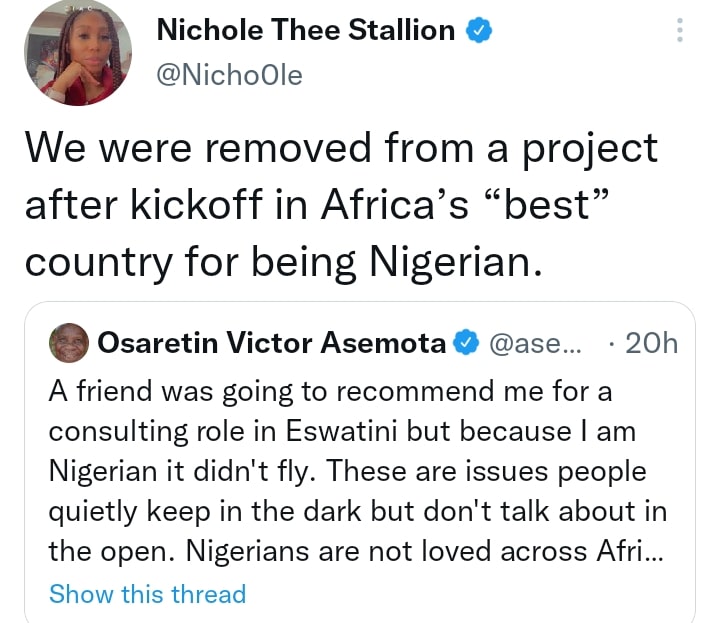Select the display name Nichole Thee Stallion

(x=305, y=31)
